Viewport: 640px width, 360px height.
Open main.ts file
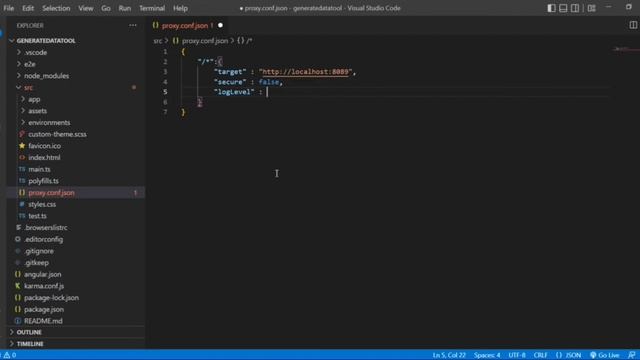(x=39, y=169)
